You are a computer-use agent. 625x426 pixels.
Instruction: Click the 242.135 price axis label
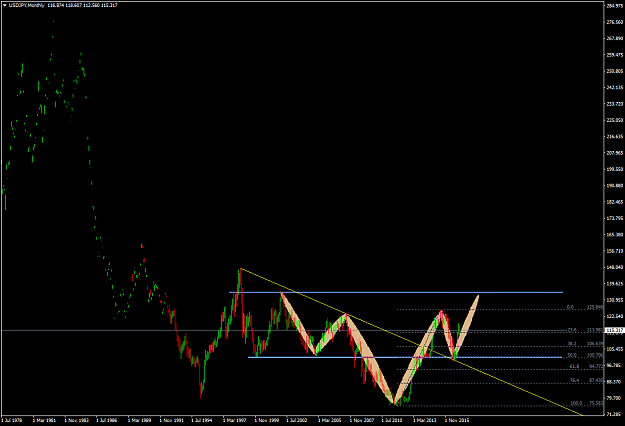click(x=615, y=88)
